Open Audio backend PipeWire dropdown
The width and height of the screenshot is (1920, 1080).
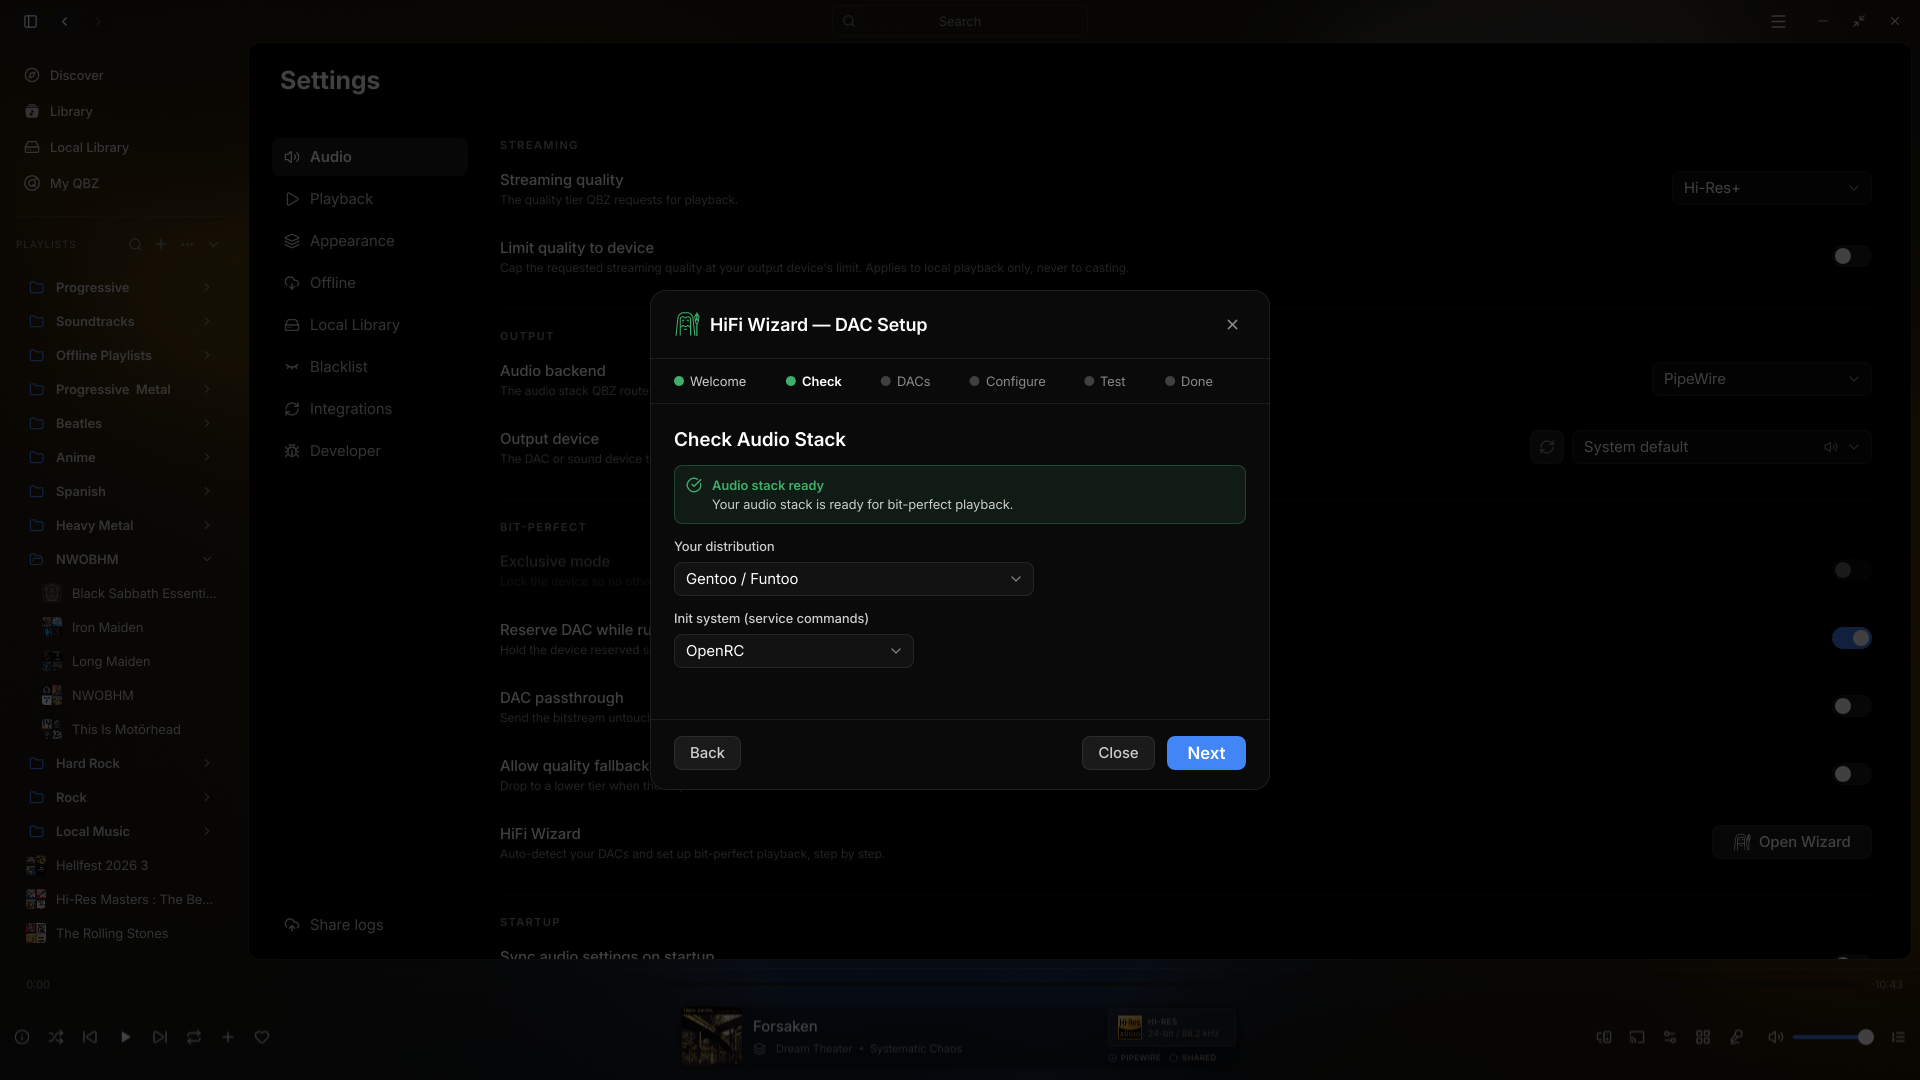[1761, 379]
